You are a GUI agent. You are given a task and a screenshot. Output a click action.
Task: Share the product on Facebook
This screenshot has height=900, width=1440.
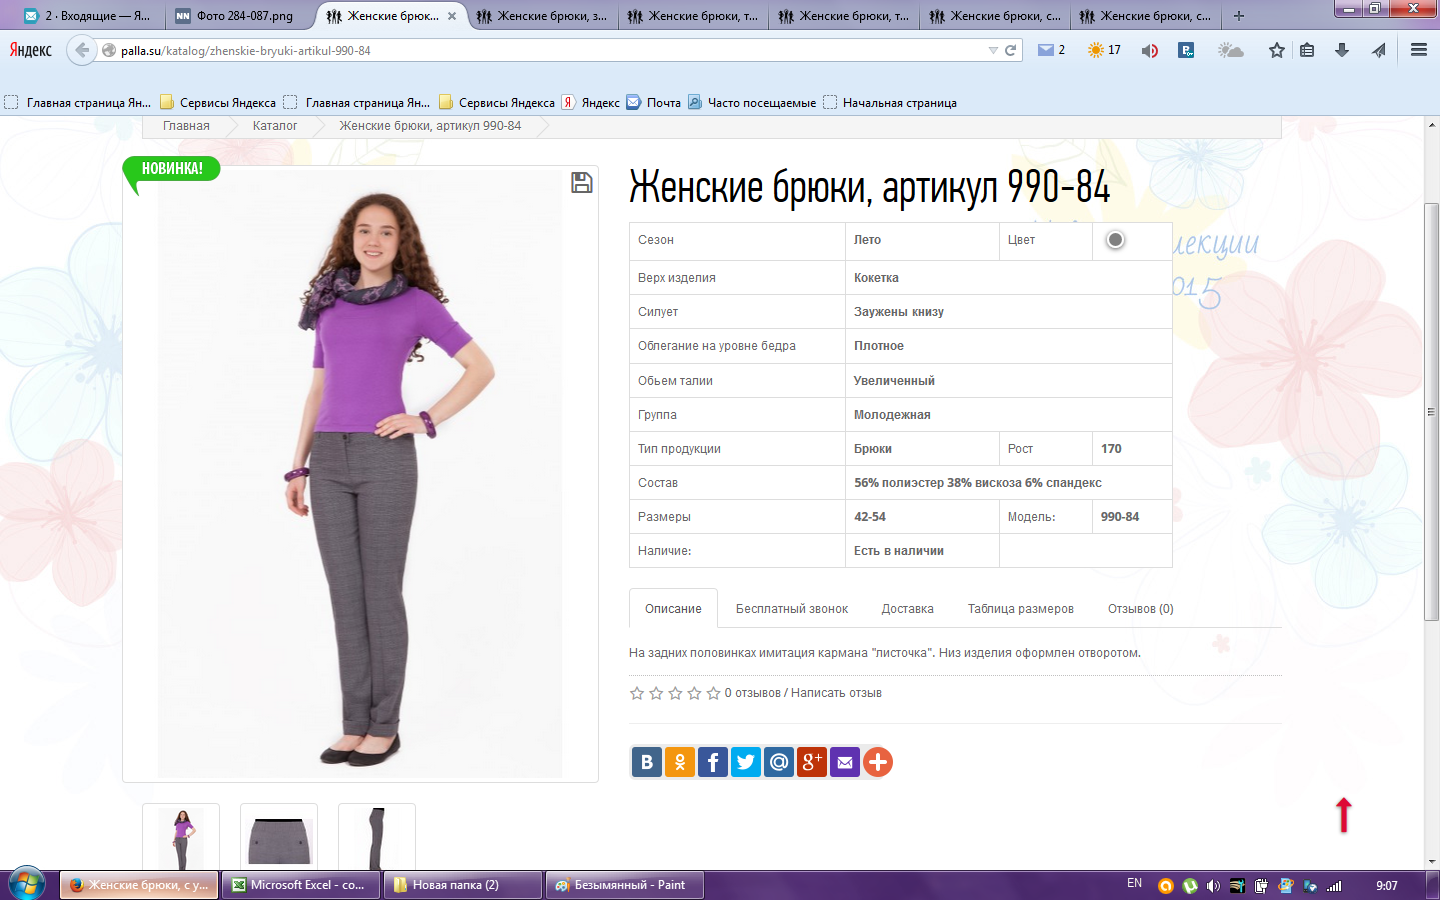(x=713, y=762)
